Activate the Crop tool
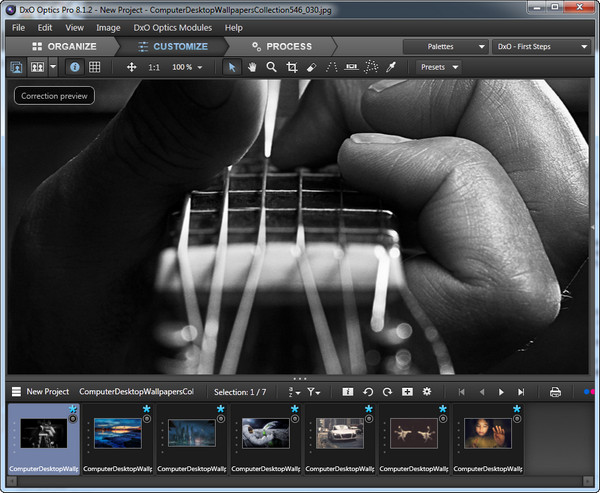Screen dimensions: 600x493 point(292,67)
